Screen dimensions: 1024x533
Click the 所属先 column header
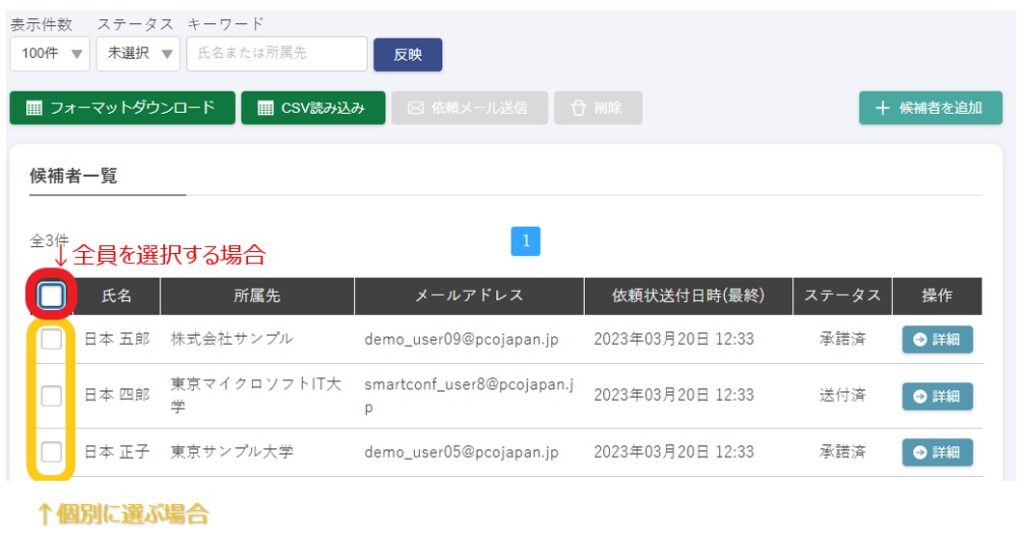point(257,296)
